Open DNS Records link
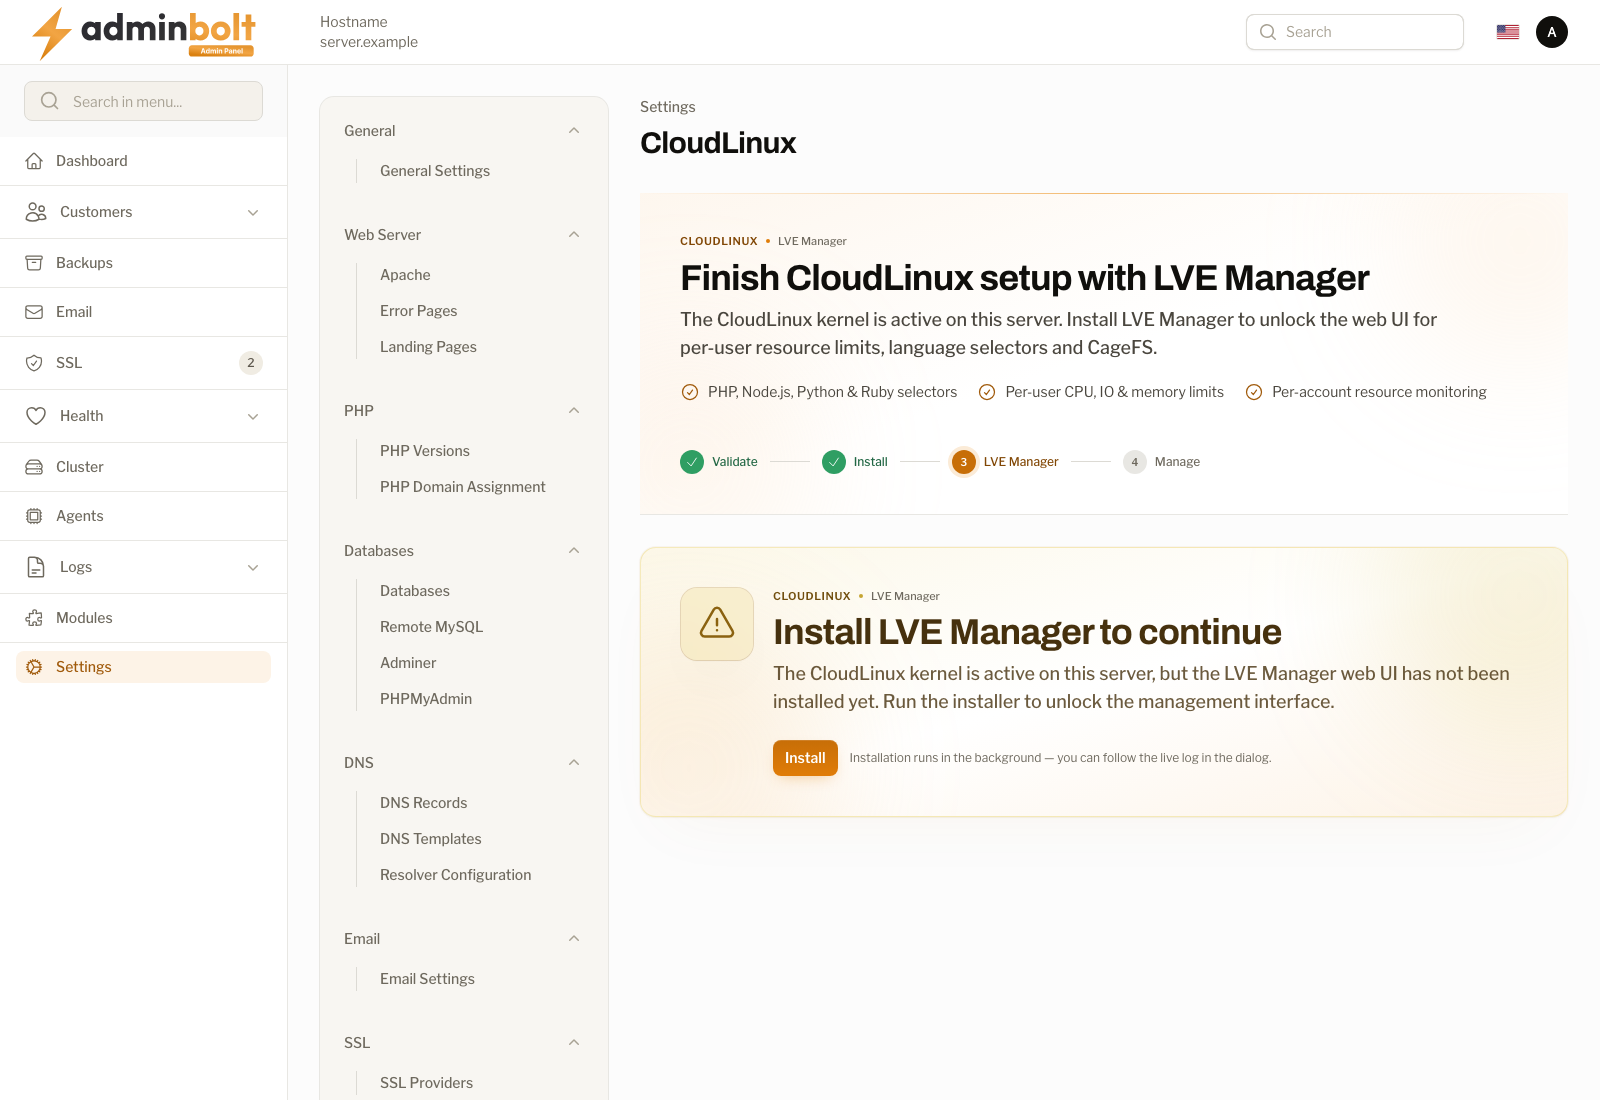1600x1100 pixels. 424,803
